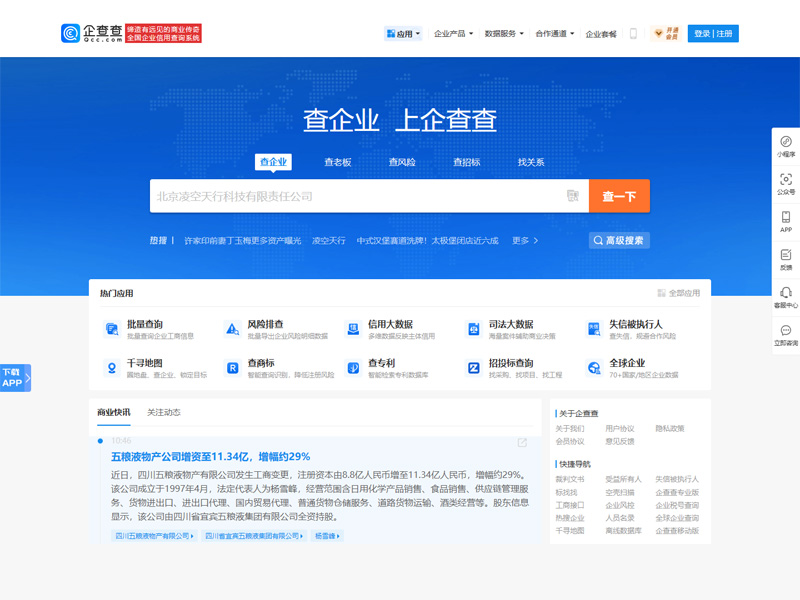
Task: Click the 司法大数据 judicial data icon
Action: (x=475, y=327)
